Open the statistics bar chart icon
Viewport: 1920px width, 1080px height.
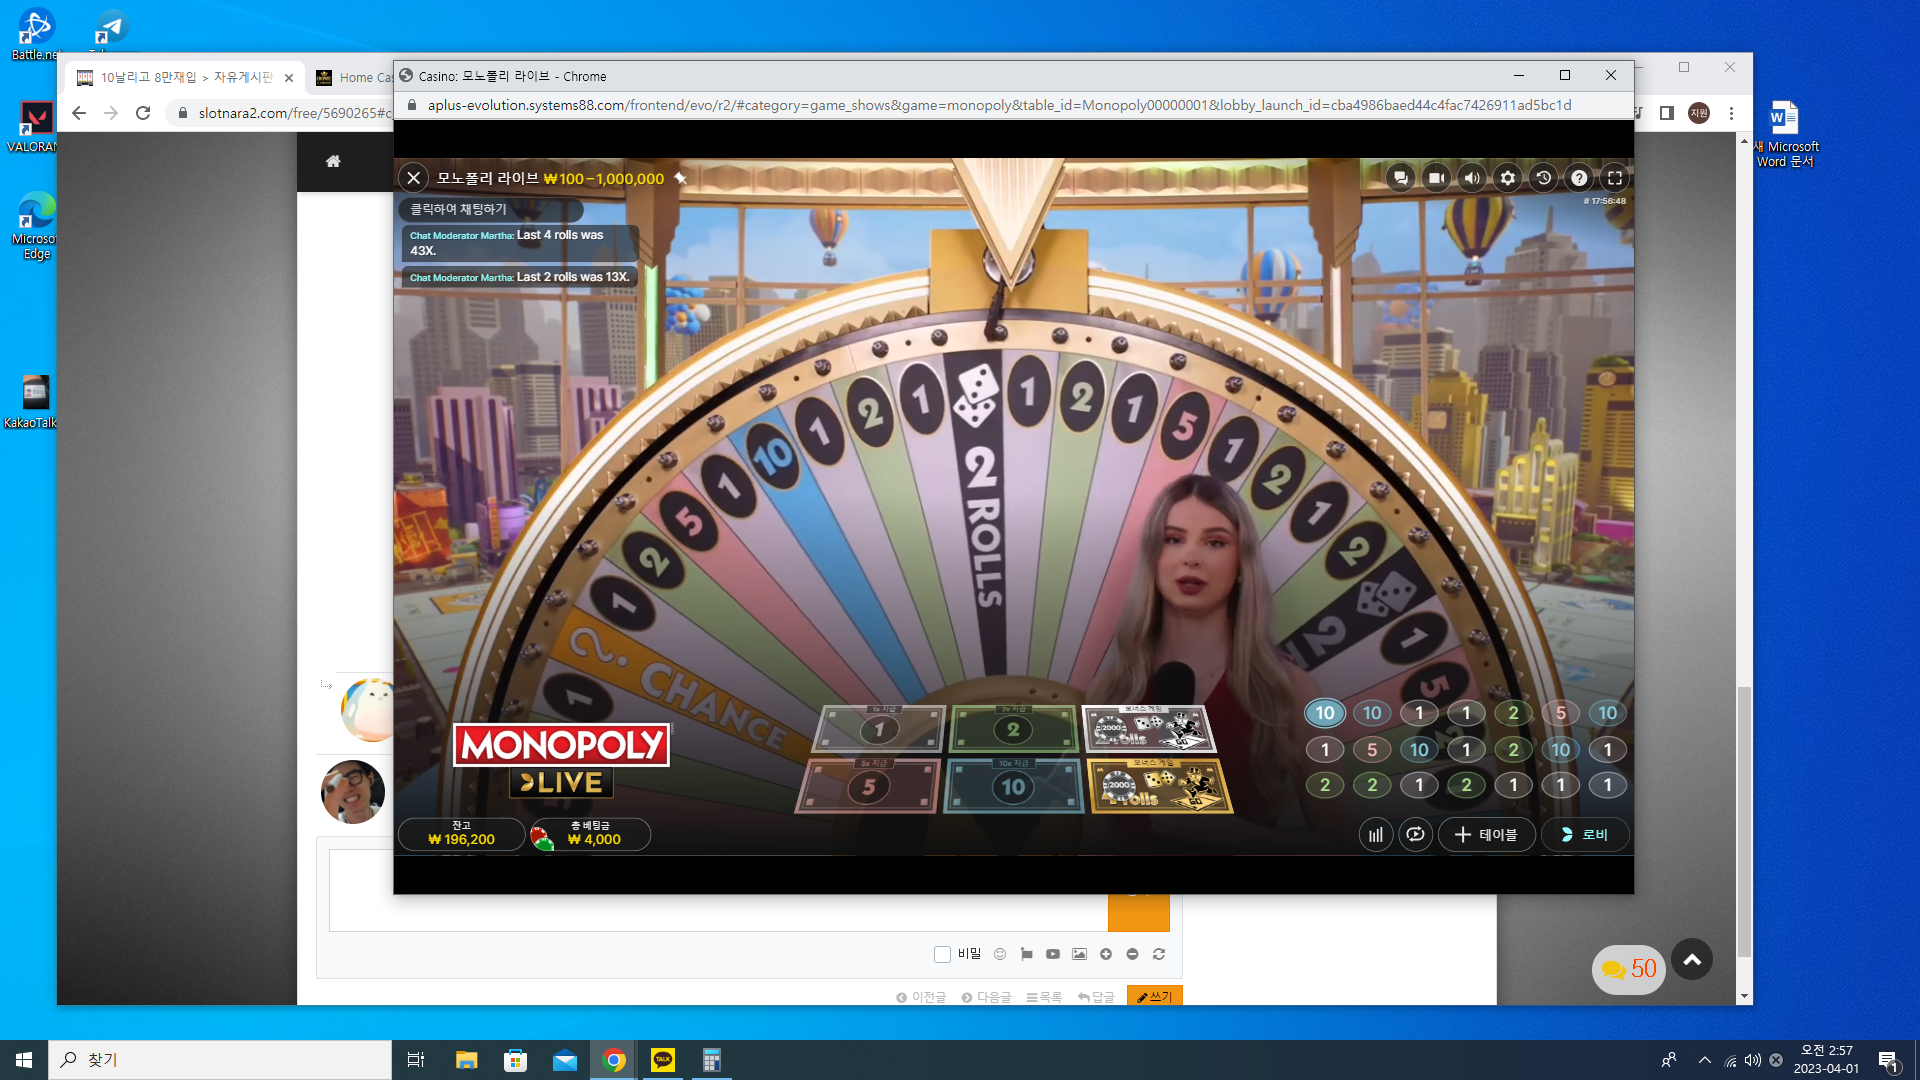1376,834
